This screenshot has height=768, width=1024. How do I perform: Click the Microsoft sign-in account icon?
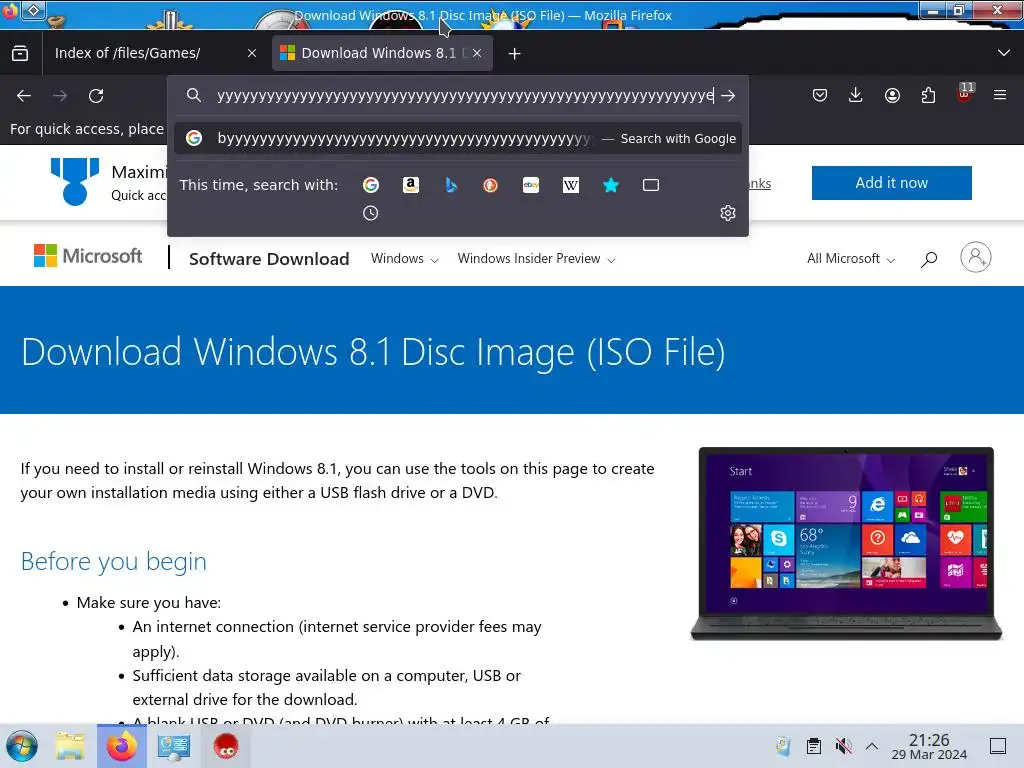pyautogui.click(x=976, y=257)
